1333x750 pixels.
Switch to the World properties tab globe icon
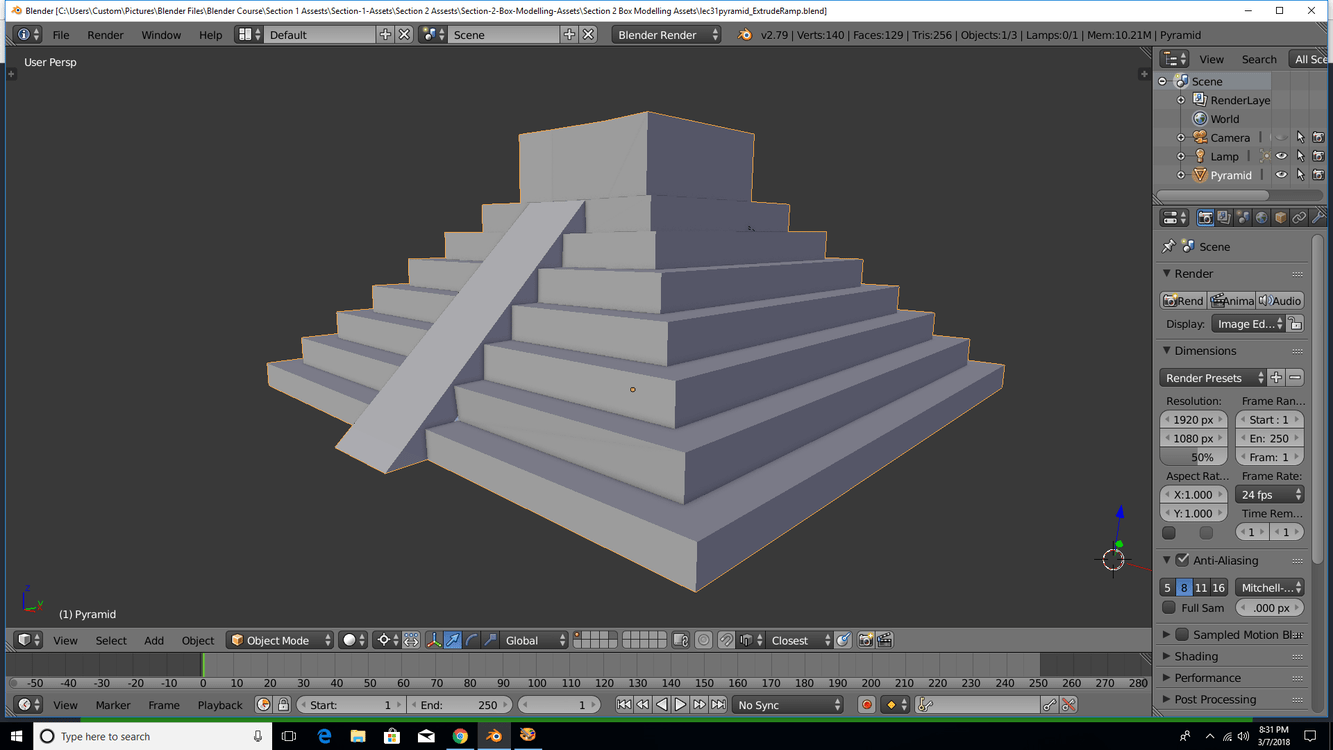point(1261,217)
